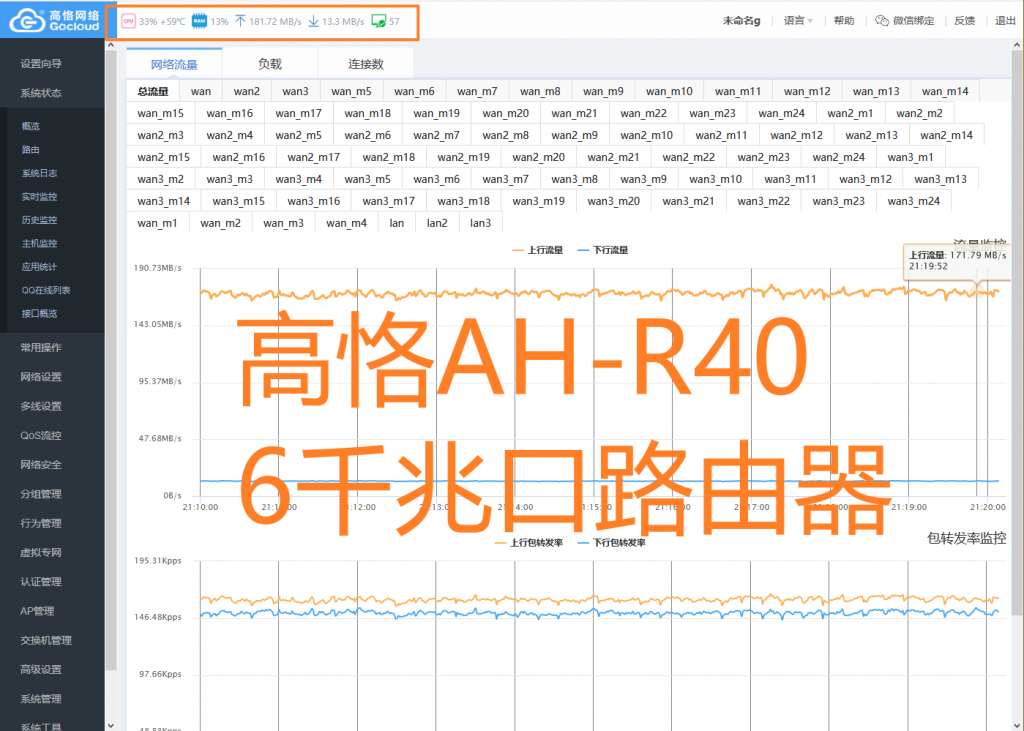Open the 主机监控 submenu item
Screen dimensions: 1024x731
pyautogui.click(x=39, y=244)
